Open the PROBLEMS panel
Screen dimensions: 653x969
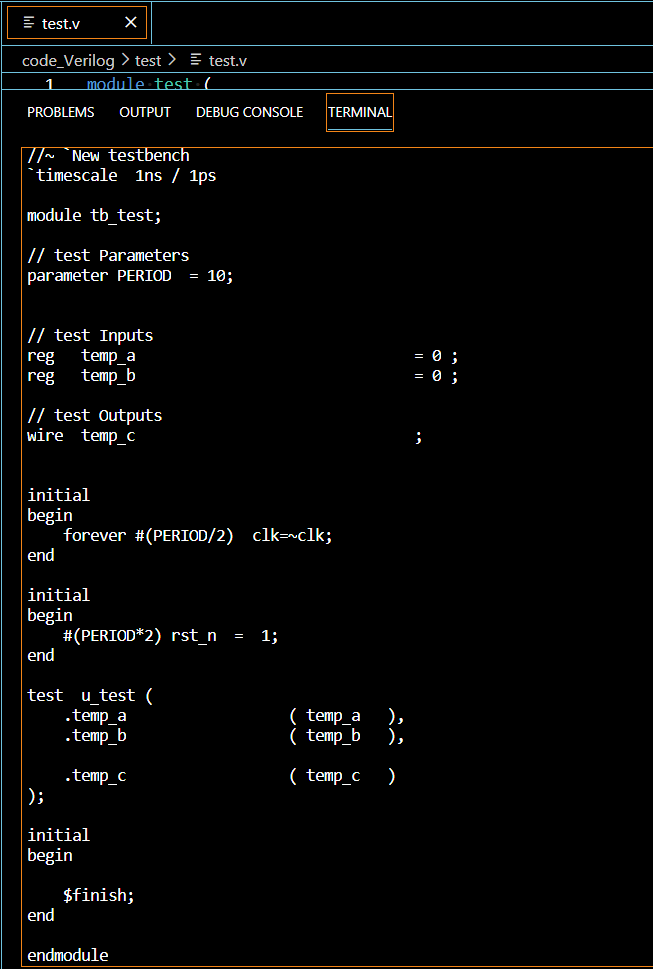(x=60, y=112)
